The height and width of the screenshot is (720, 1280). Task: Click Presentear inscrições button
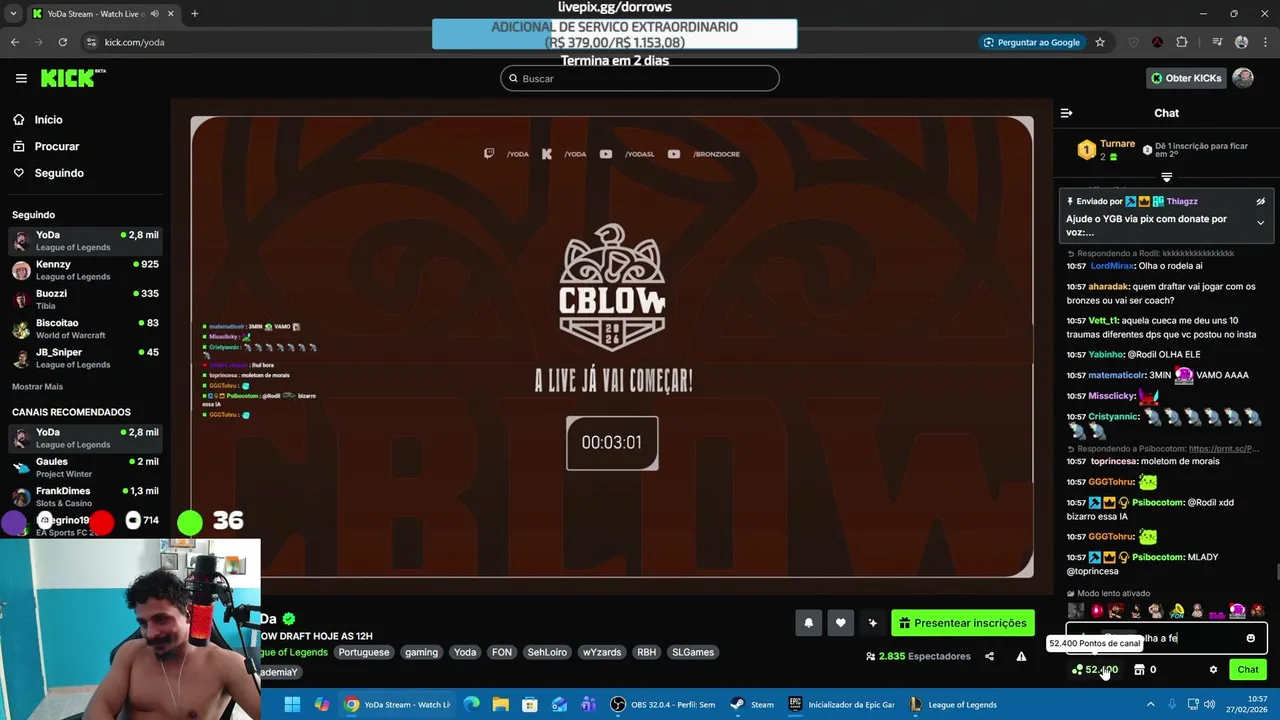point(962,623)
